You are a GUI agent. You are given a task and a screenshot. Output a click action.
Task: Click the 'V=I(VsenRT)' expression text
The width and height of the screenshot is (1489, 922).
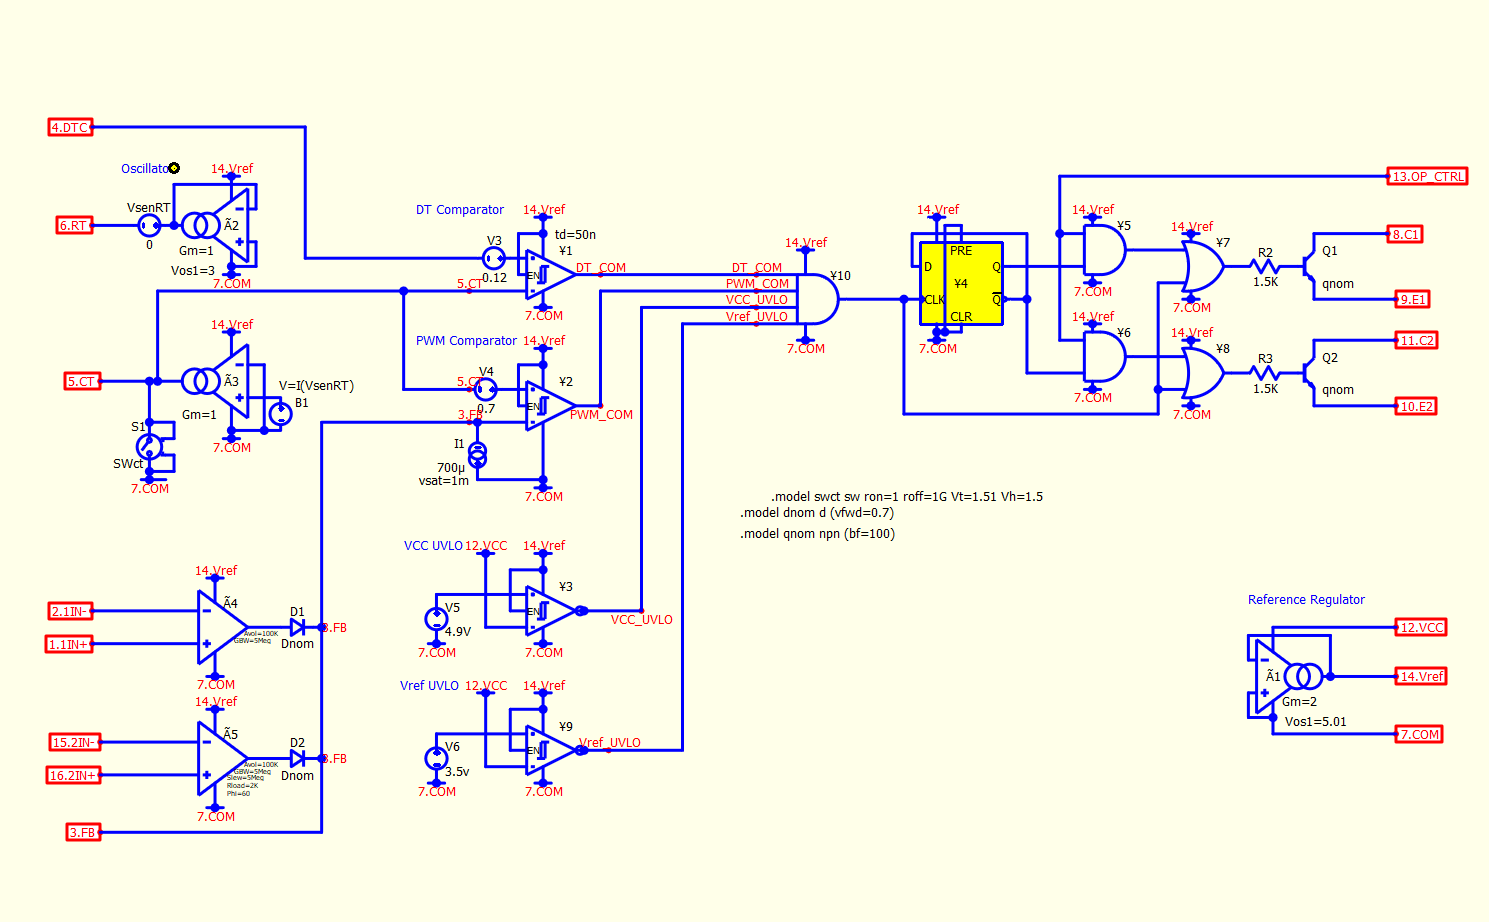(x=316, y=386)
